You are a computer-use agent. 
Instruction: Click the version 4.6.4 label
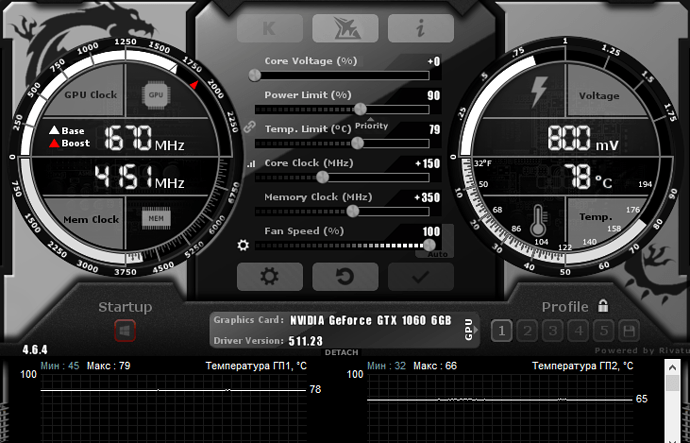35,350
